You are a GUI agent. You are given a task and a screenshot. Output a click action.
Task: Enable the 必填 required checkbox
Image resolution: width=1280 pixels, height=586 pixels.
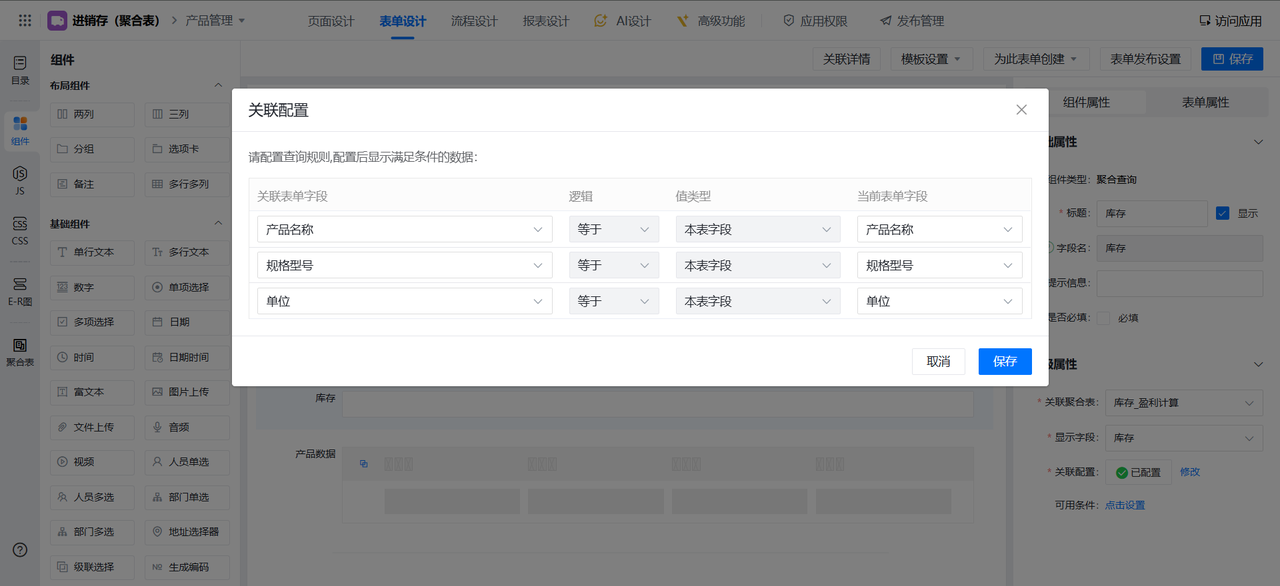[x=1104, y=318]
